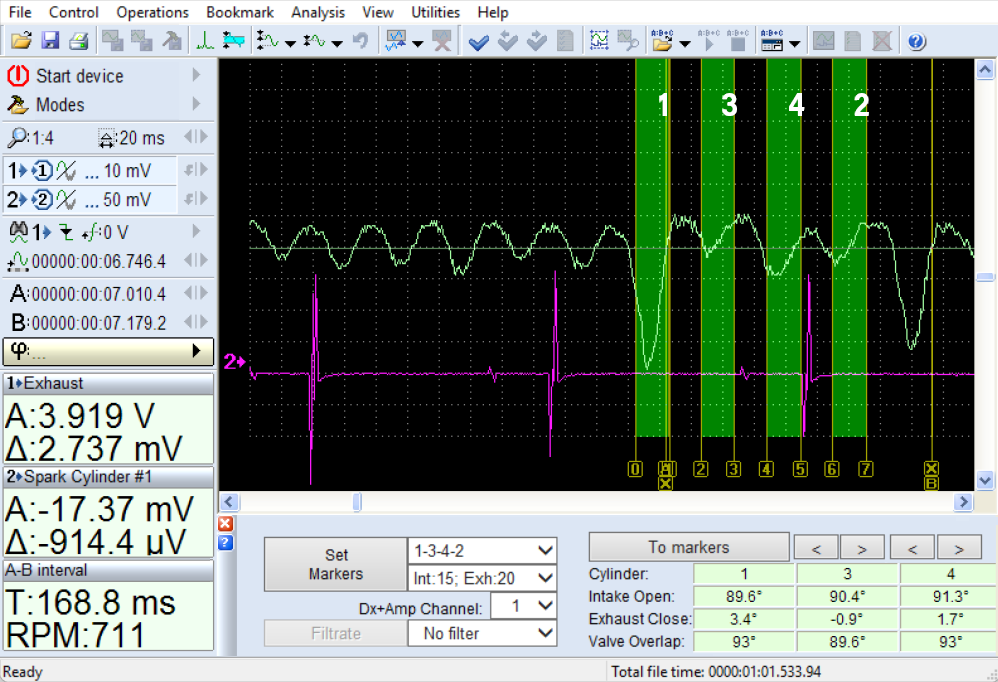This screenshot has height=682, width=998.
Task: Select marker B at waveform bottom right
Action: click(931, 484)
